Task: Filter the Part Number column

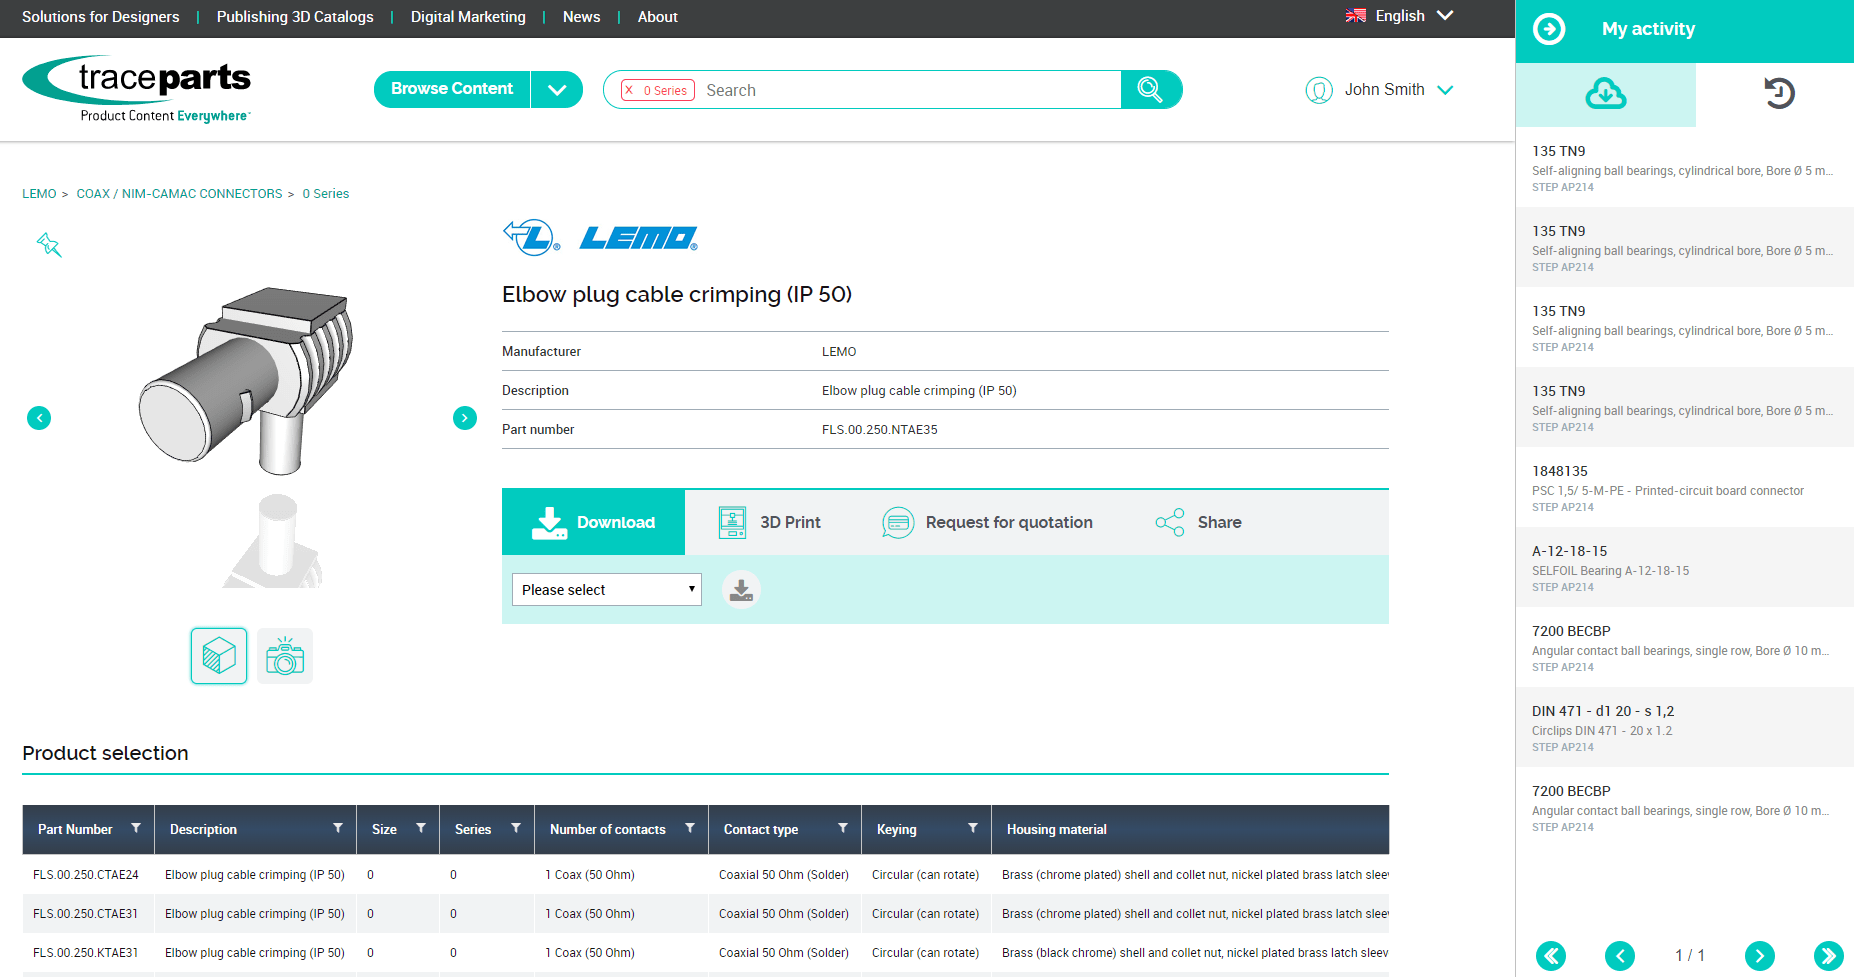Action: coord(136,828)
